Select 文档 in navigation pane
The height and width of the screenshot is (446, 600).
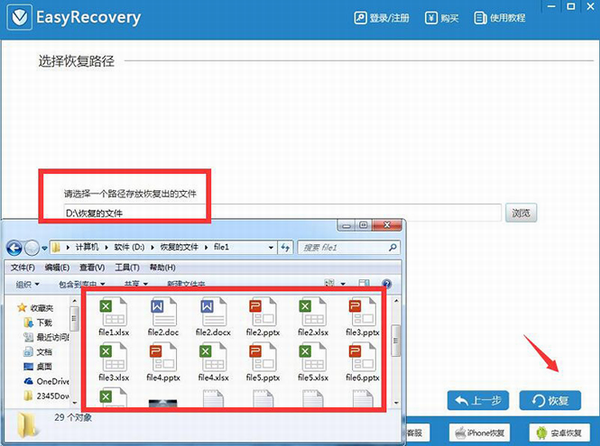coord(38,352)
